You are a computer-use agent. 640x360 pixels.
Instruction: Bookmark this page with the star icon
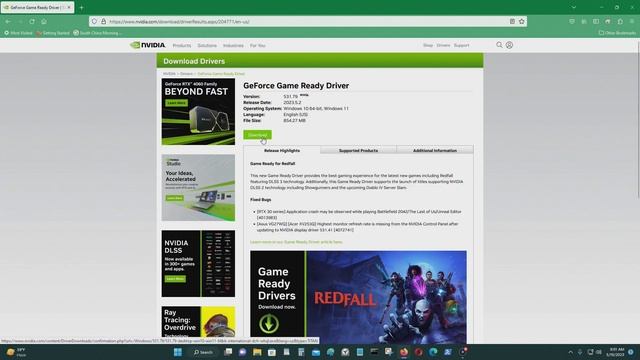(522, 21)
